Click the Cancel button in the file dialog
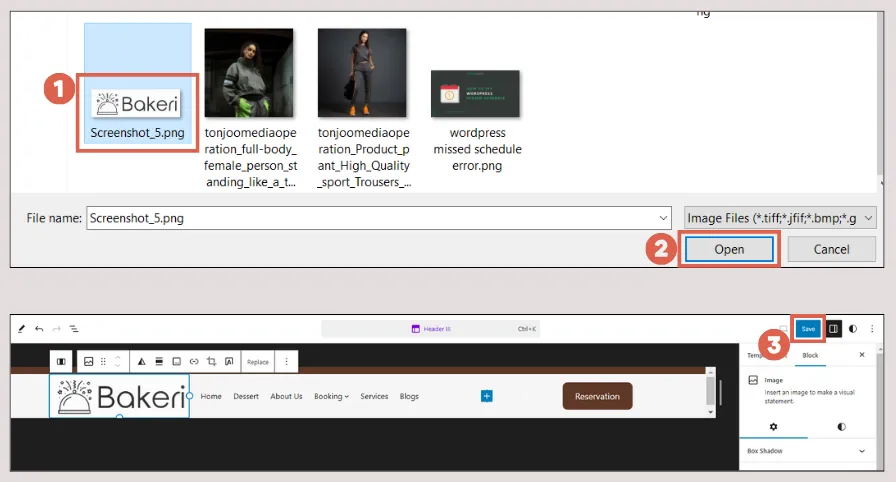896x482 pixels. [831, 250]
